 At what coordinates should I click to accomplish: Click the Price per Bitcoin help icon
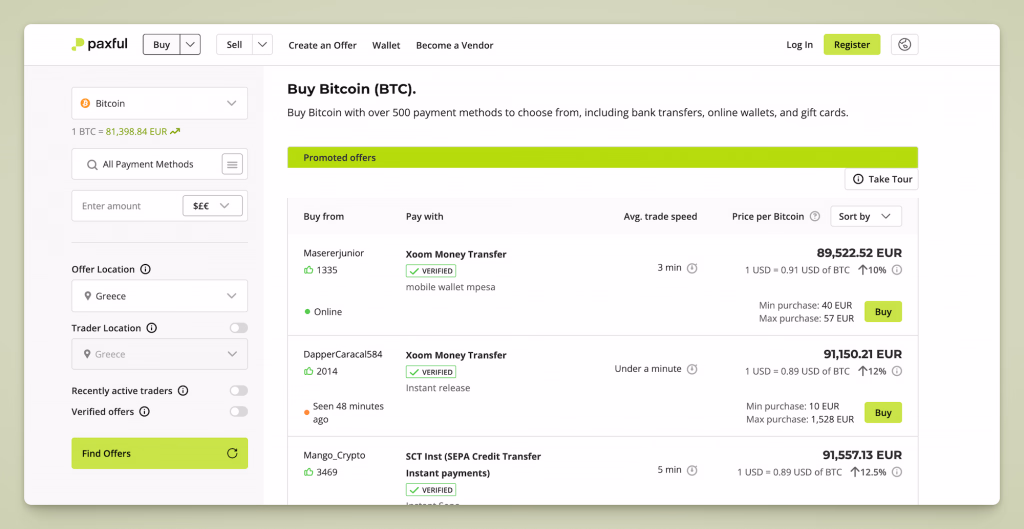tap(815, 216)
